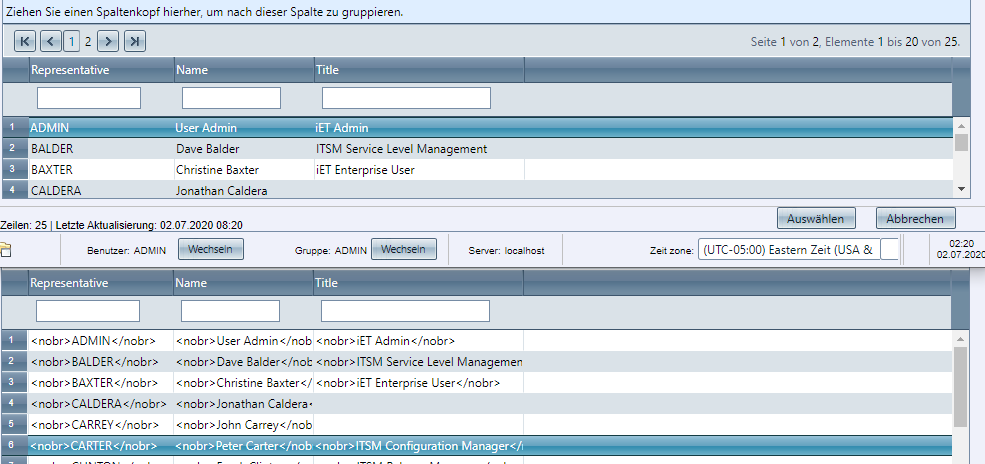Screen dimensions: 985x464
Task: Click row number 5 header lower grid
Action: point(14,424)
